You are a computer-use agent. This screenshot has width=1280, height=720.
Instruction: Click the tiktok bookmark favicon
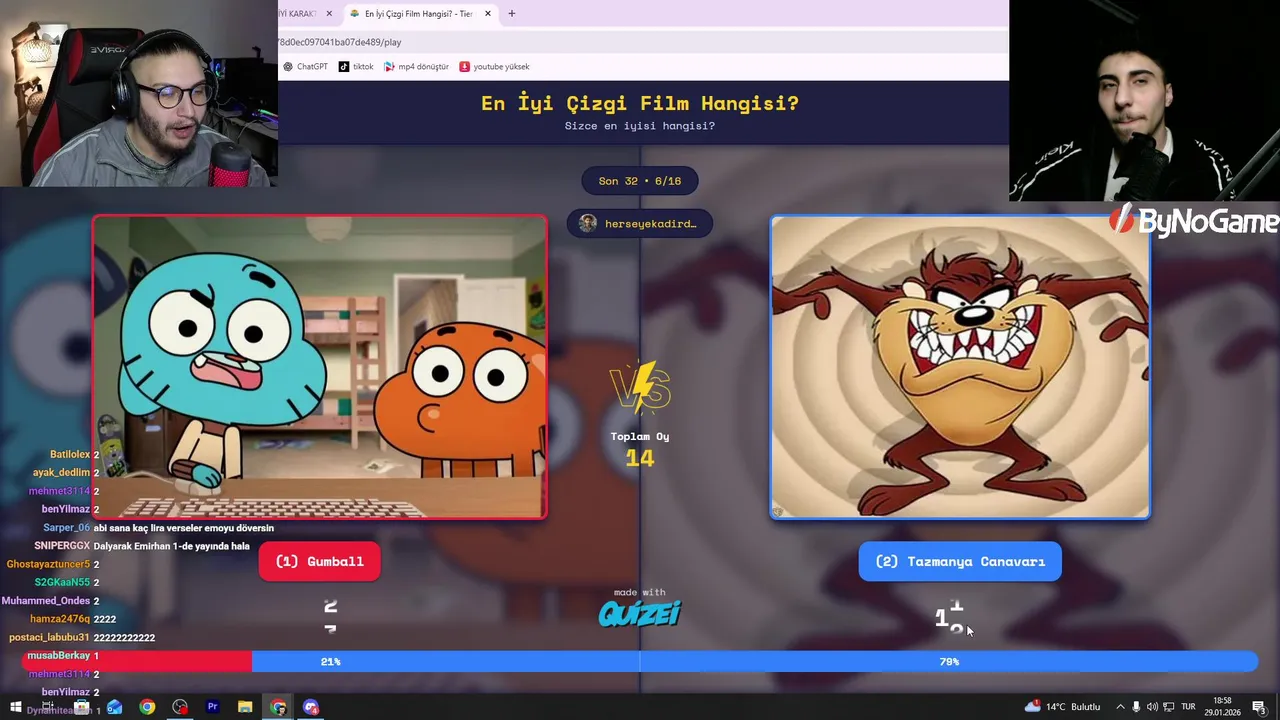(x=344, y=66)
